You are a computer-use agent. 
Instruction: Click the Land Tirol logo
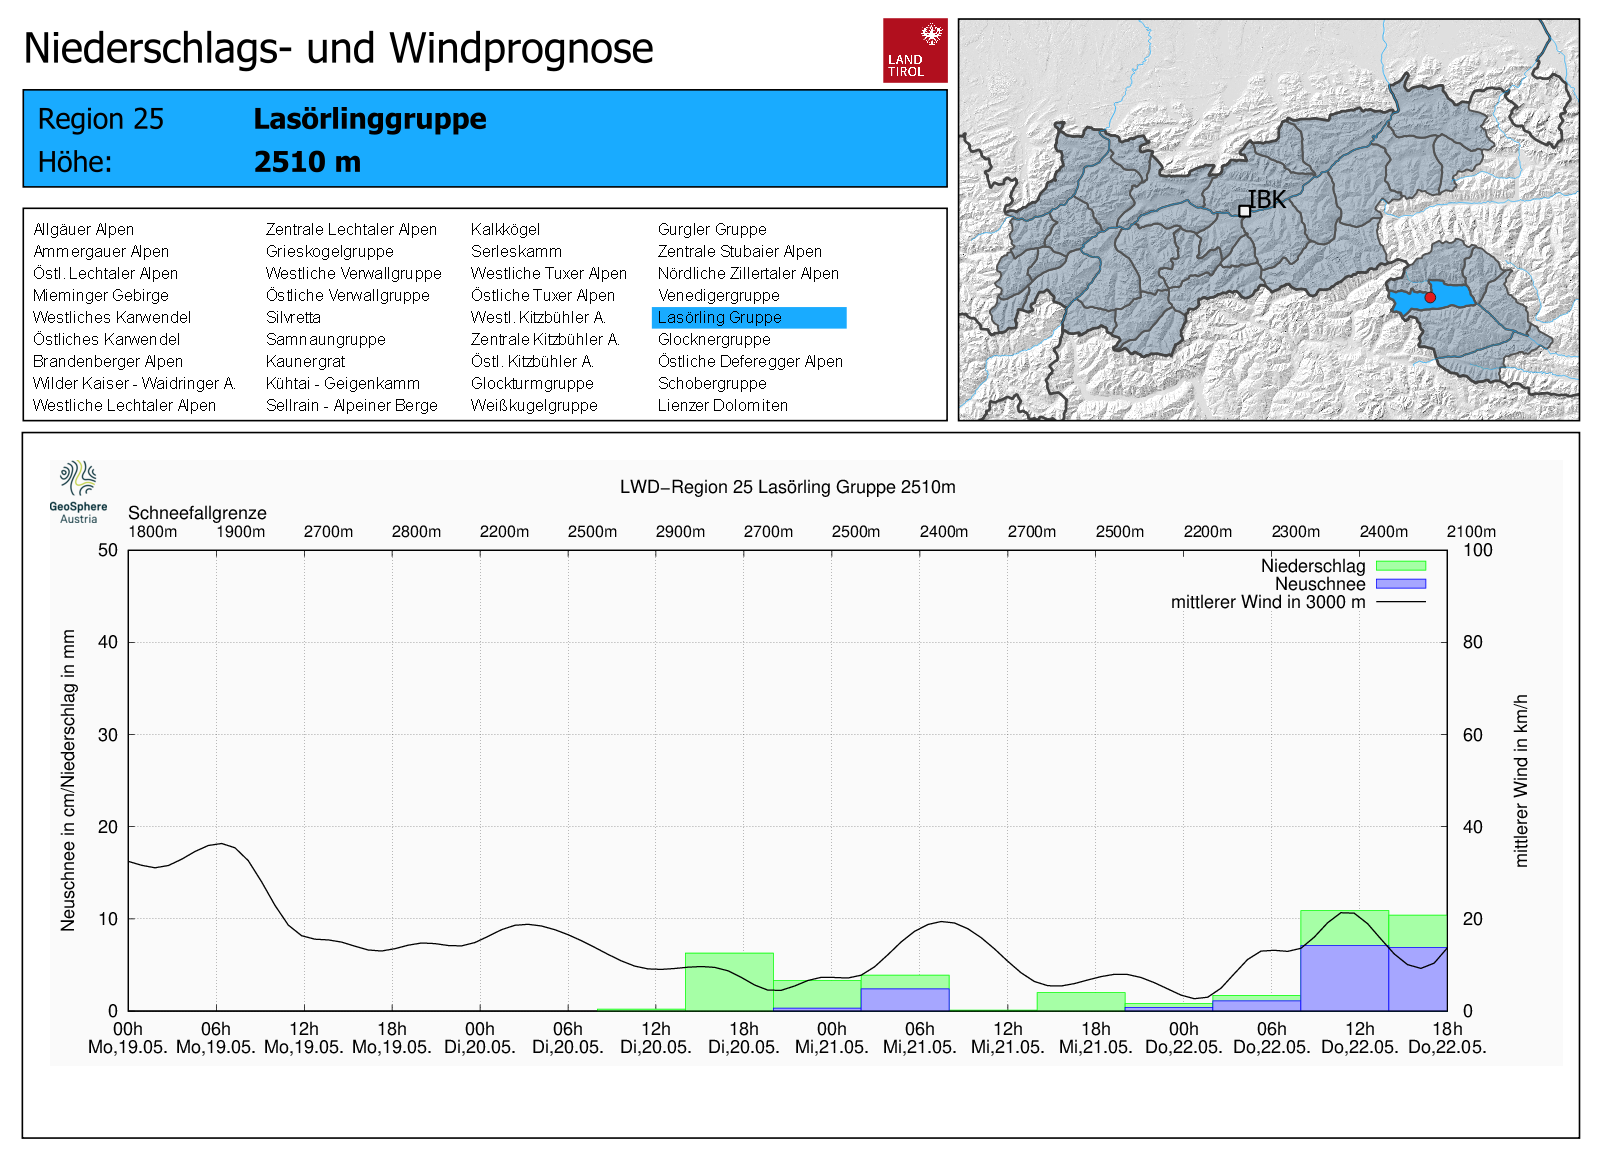tap(914, 50)
